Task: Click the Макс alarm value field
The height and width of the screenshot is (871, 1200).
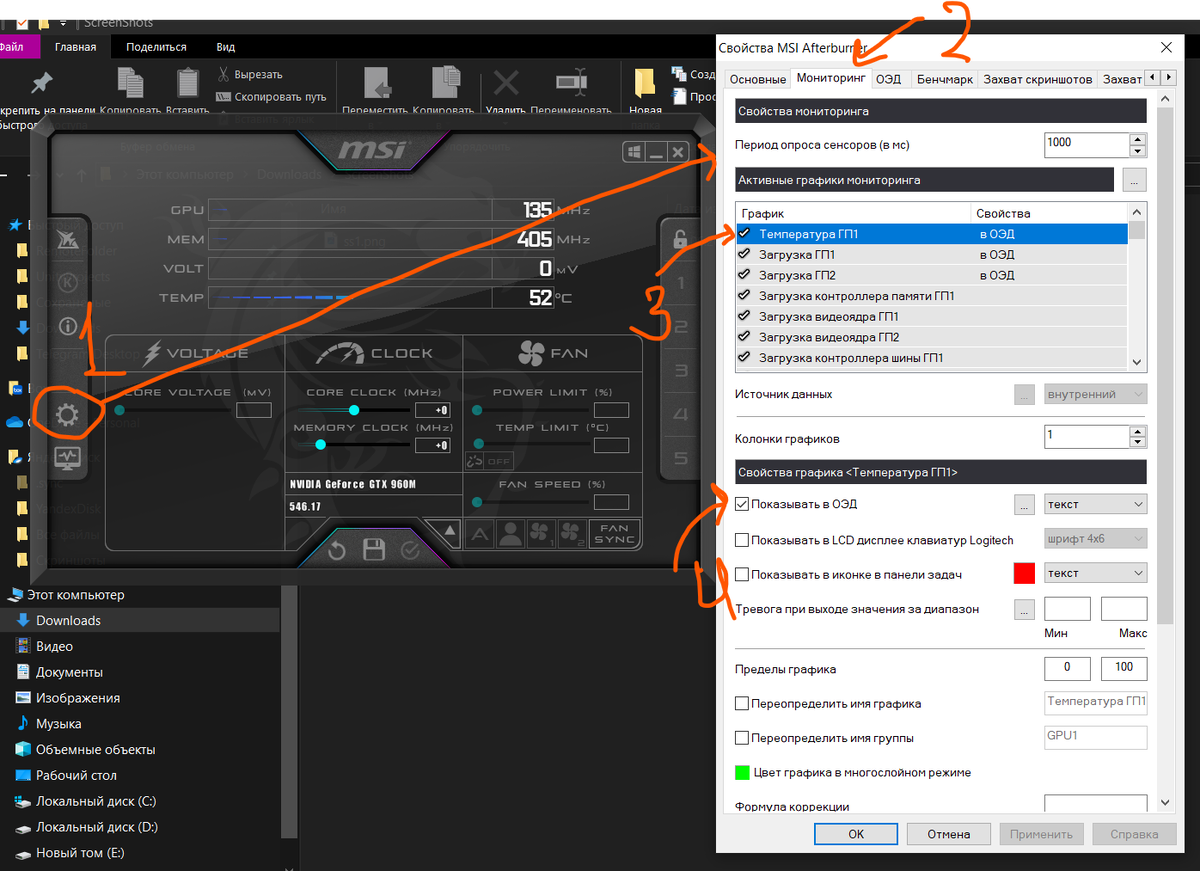Action: (x=1124, y=608)
